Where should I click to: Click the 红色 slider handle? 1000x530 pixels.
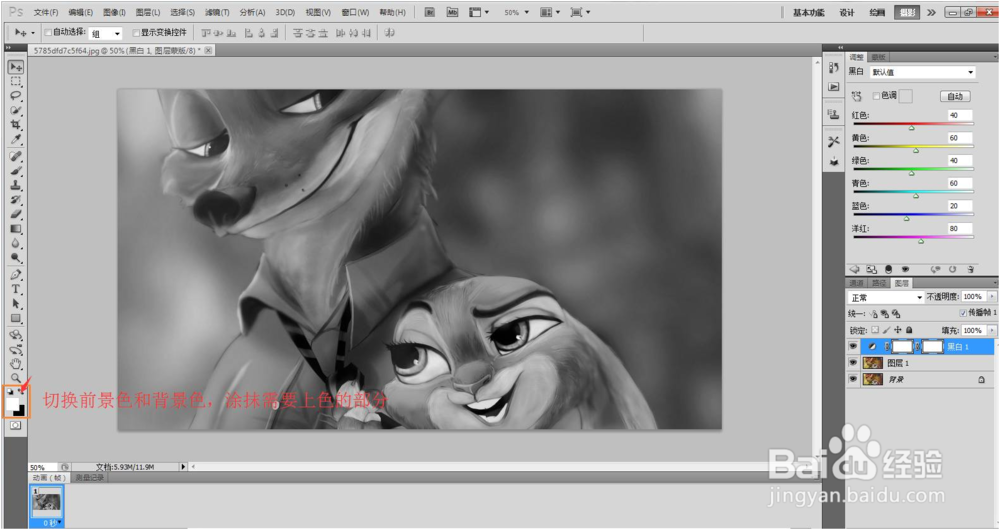point(911,128)
